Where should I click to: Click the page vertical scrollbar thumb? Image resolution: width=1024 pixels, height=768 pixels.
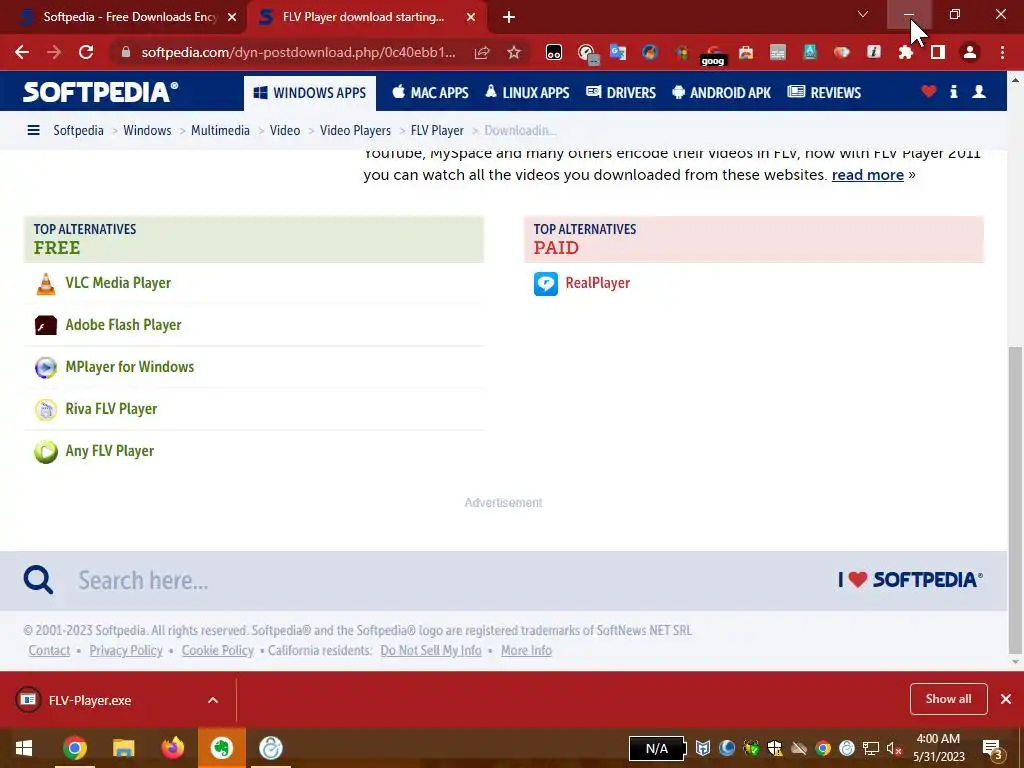pyautogui.click(x=1015, y=500)
